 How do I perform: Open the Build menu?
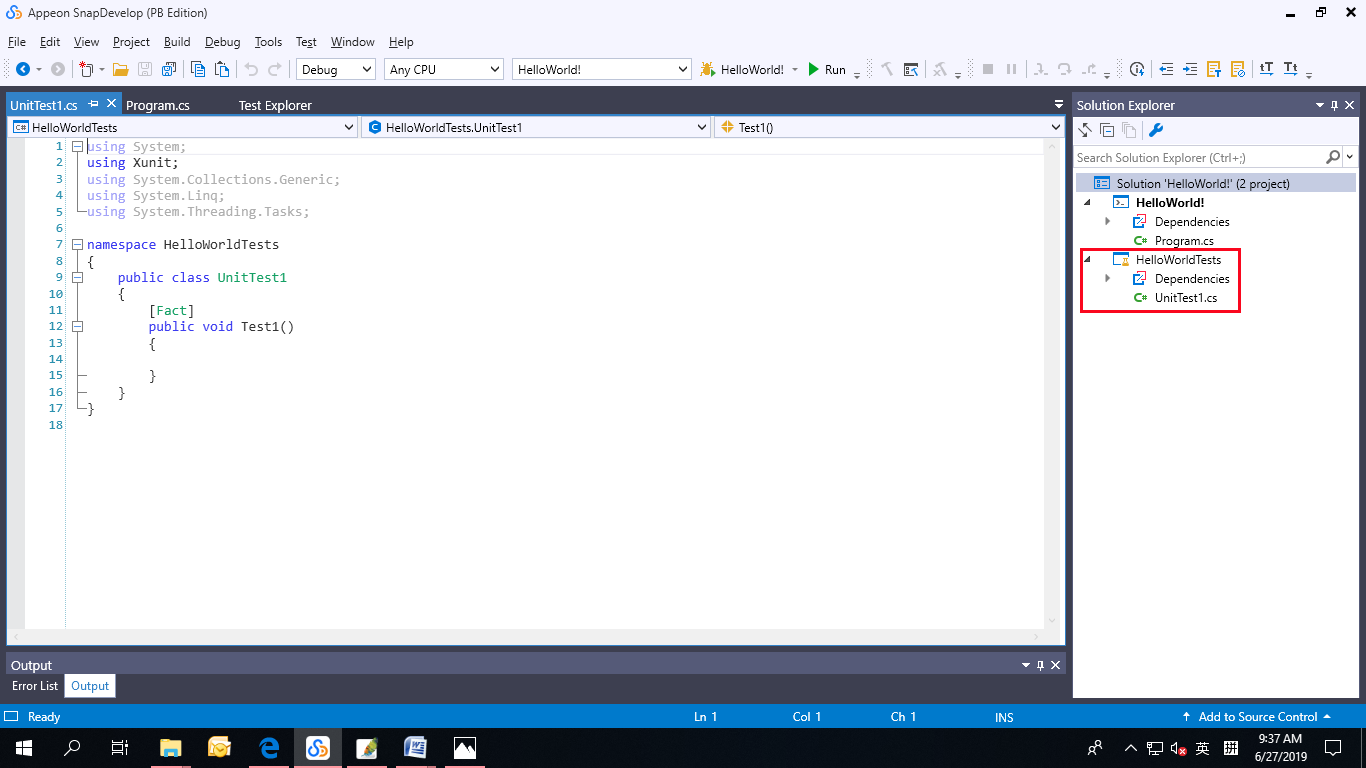(177, 42)
